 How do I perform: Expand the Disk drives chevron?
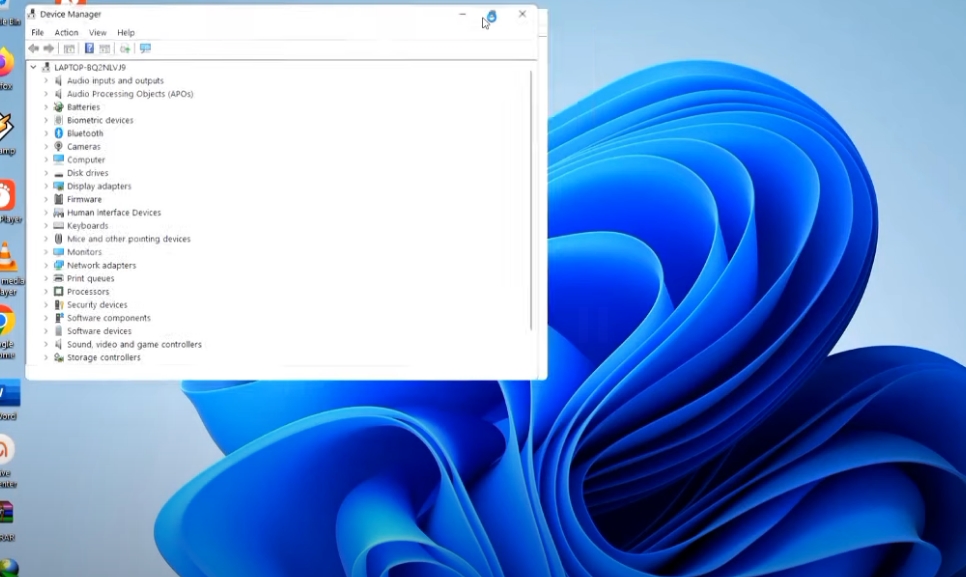tap(46, 173)
